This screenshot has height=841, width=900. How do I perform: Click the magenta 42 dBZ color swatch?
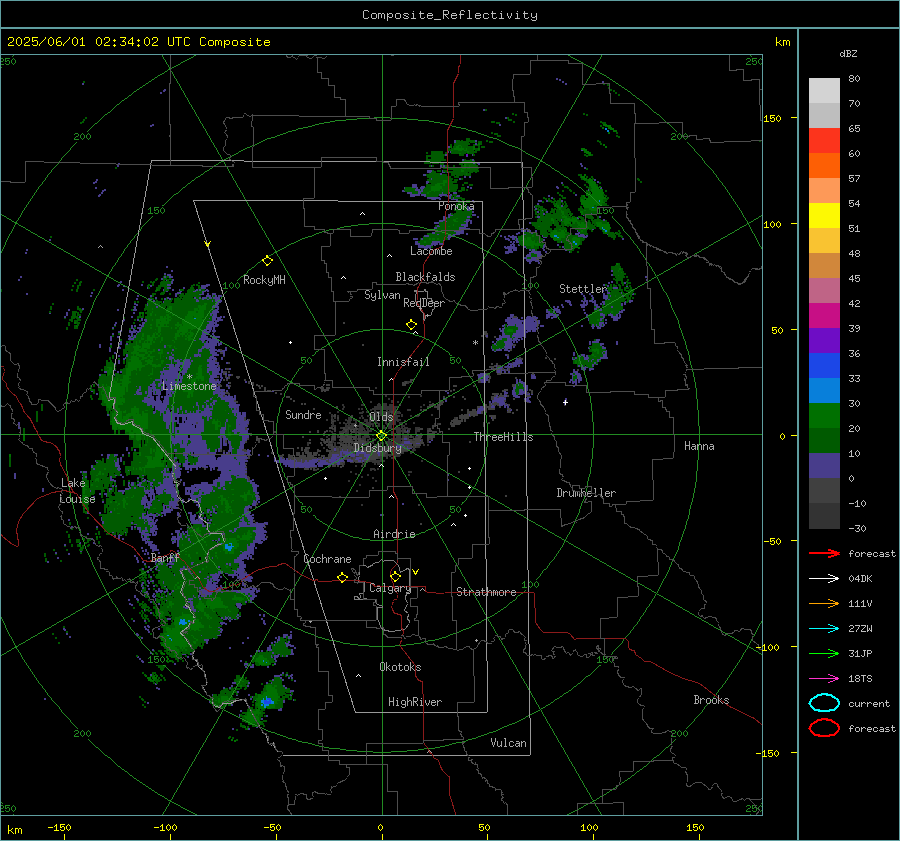(824, 315)
